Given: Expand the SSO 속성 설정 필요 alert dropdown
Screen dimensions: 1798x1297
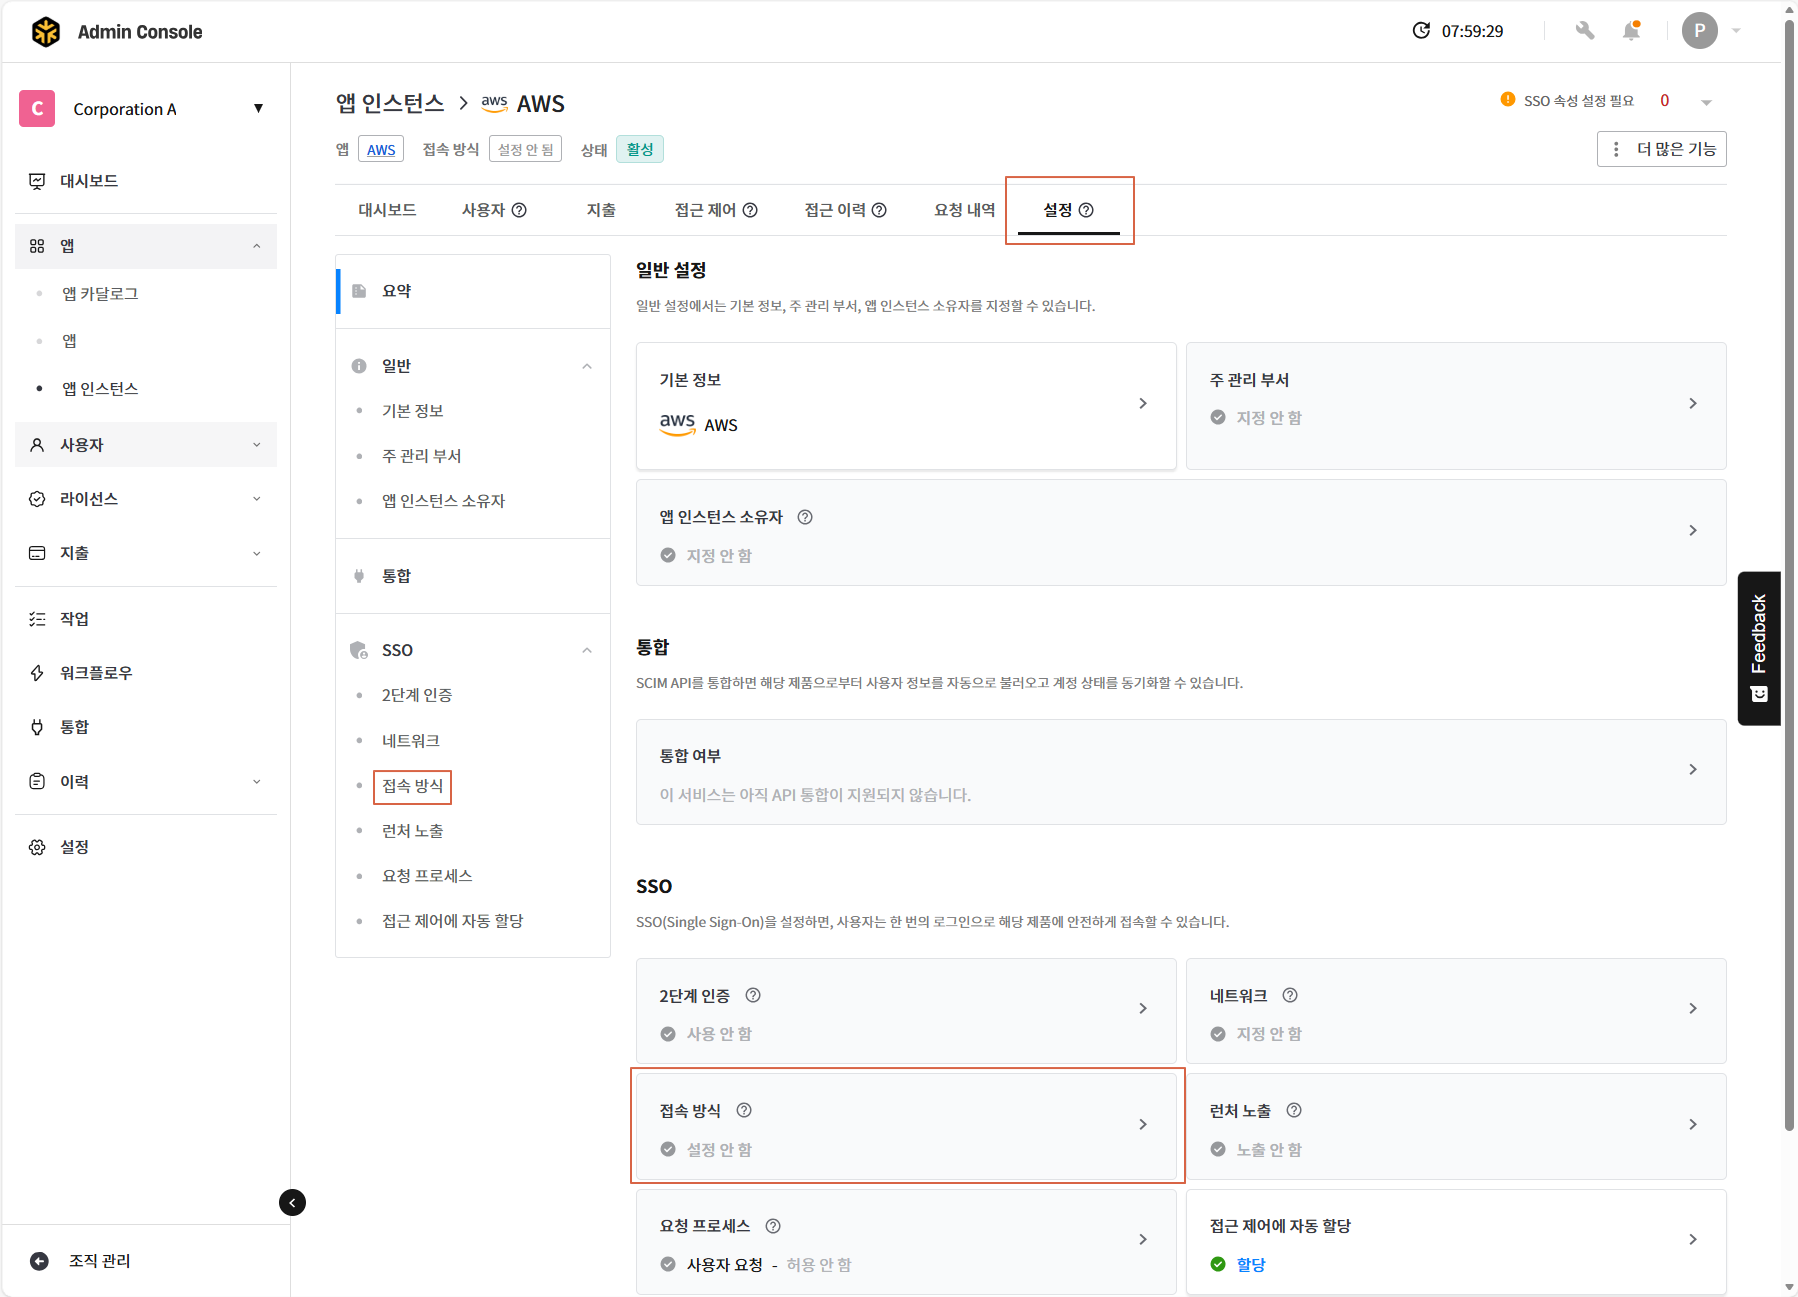Looking at the screenshot, I should pos(1706,102).
